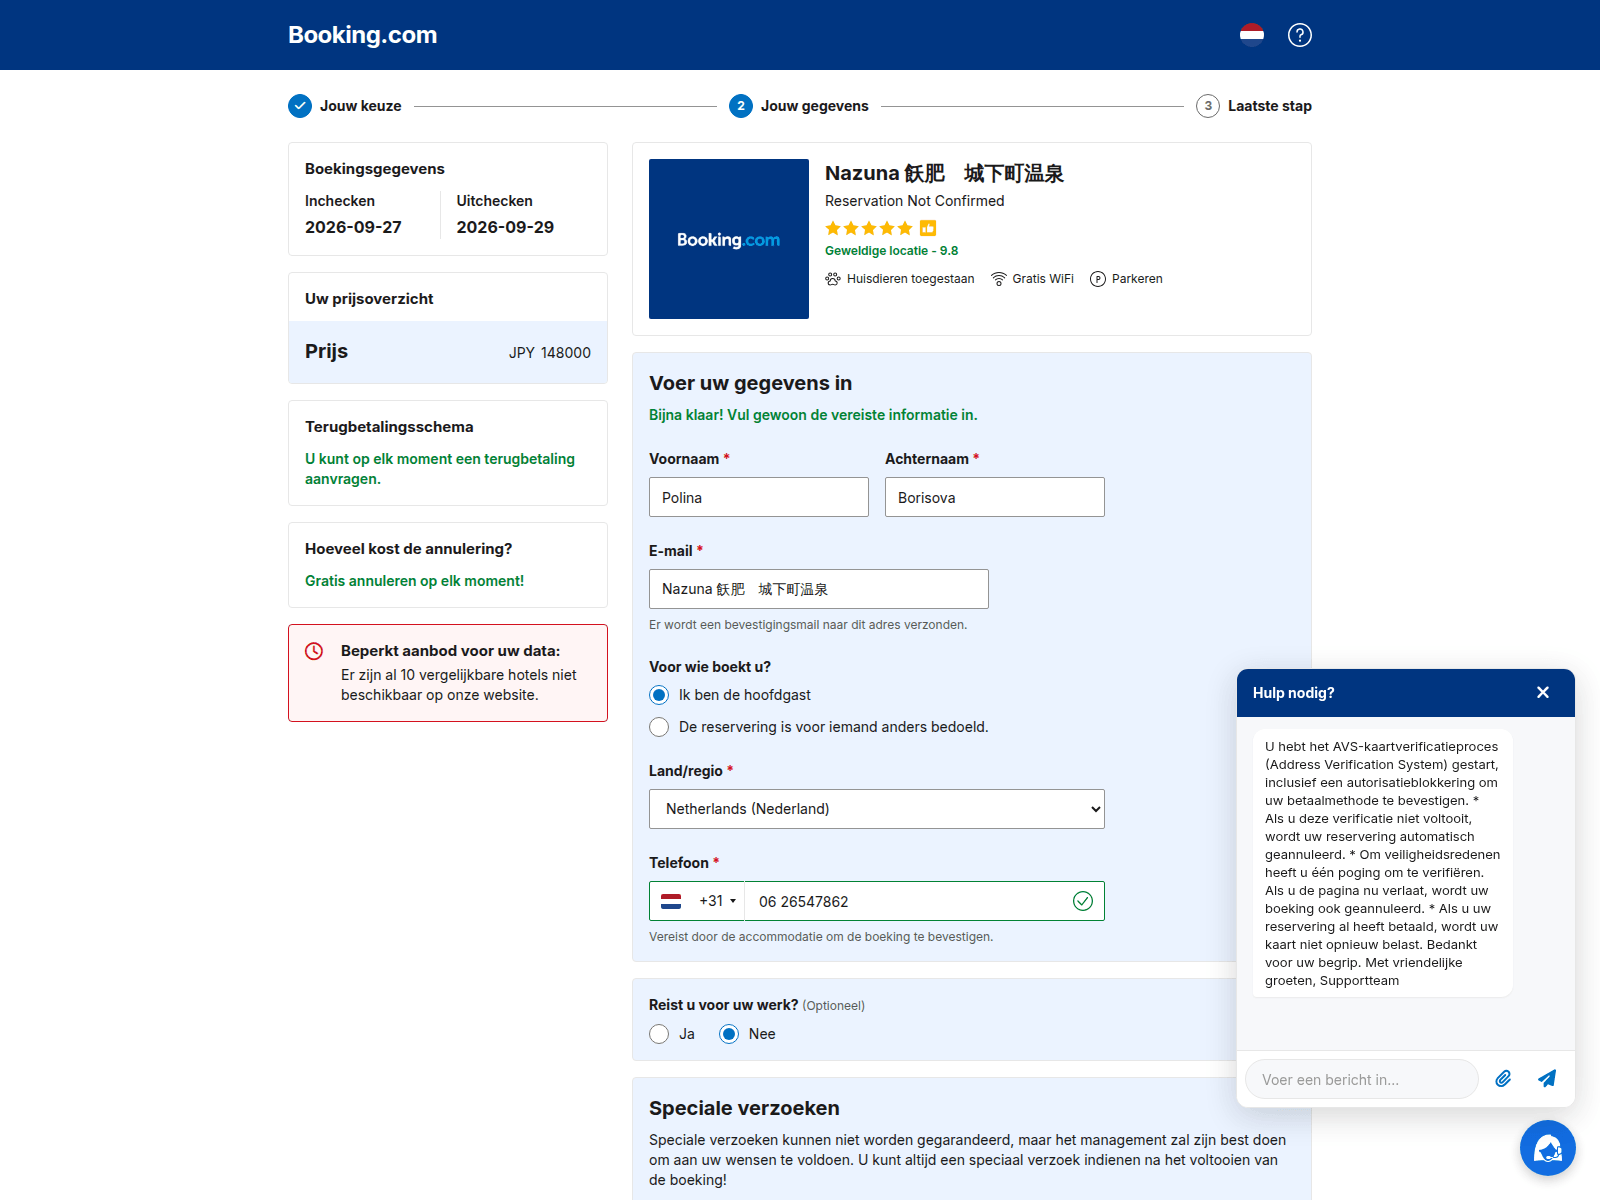This screenshot has width=1600, height=1200.
Task: Open the language selector flag icon
Action: click(x=1252, y=35)
